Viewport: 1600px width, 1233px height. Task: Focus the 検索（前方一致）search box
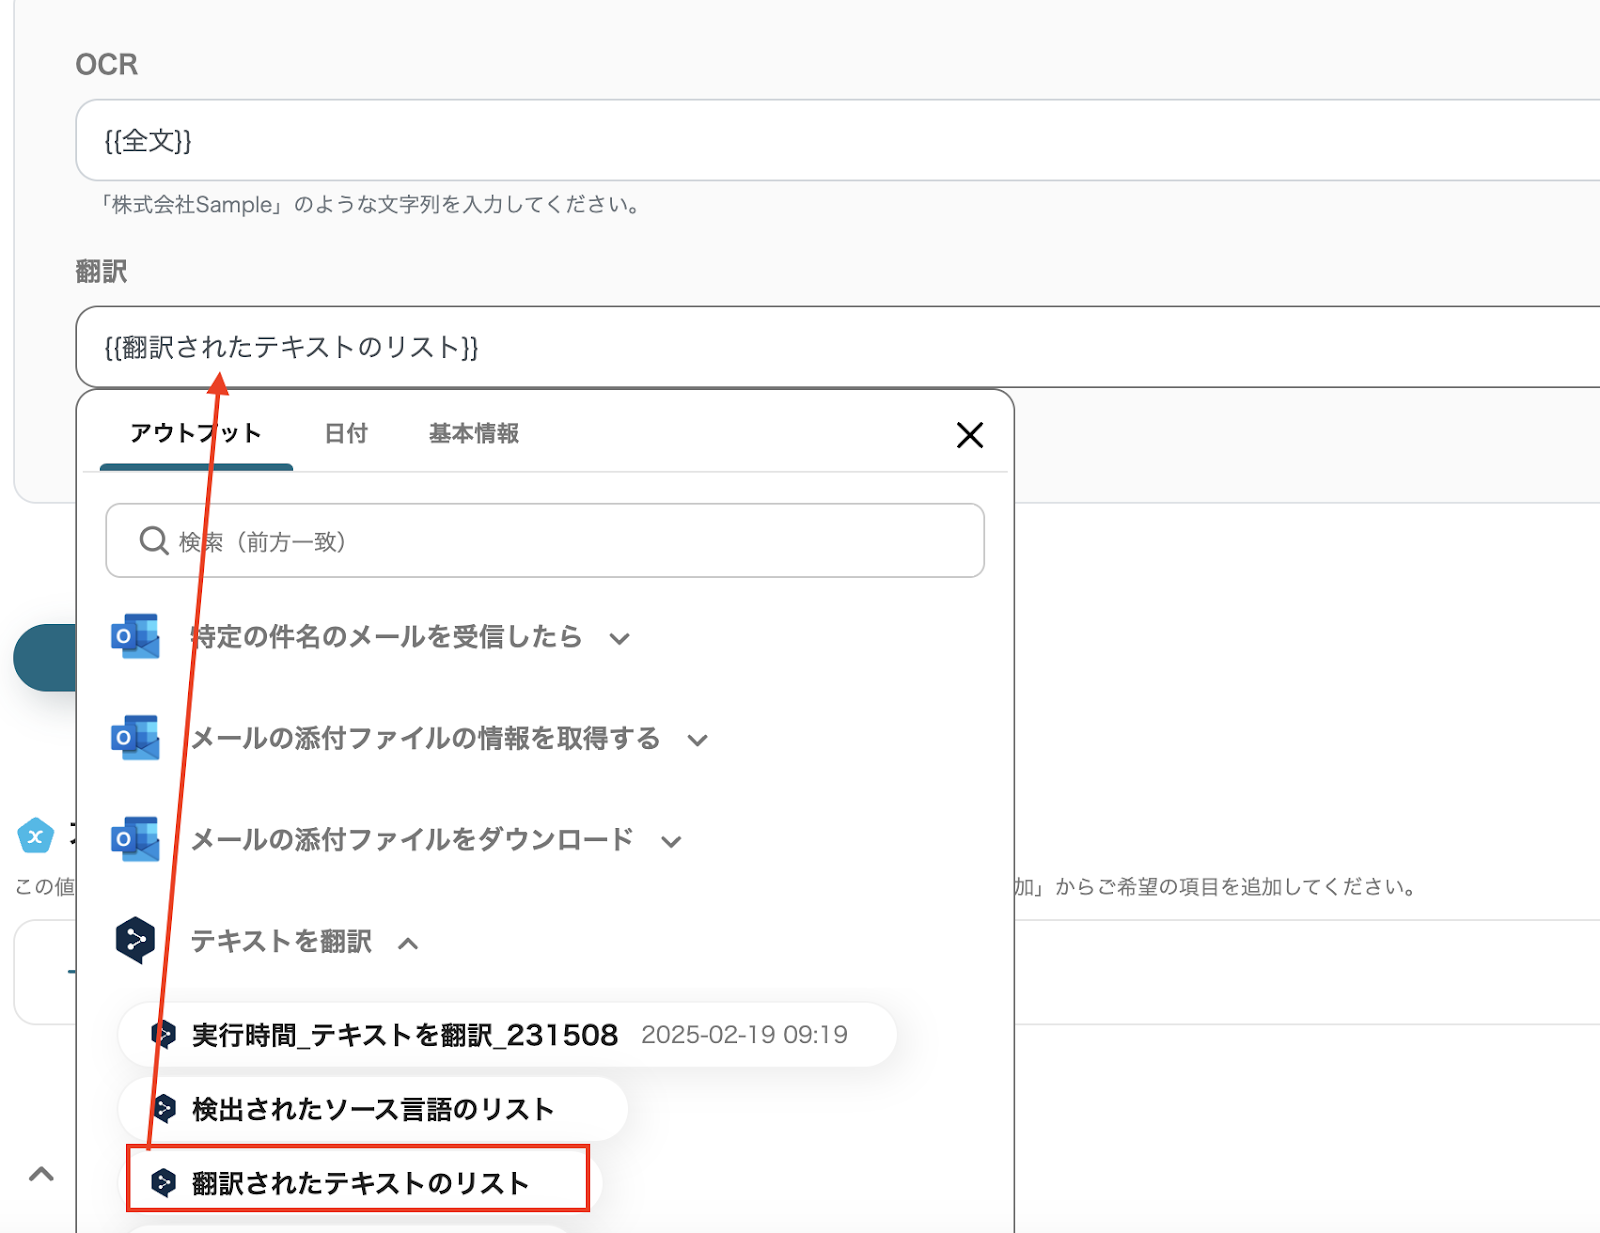[545, 541]
